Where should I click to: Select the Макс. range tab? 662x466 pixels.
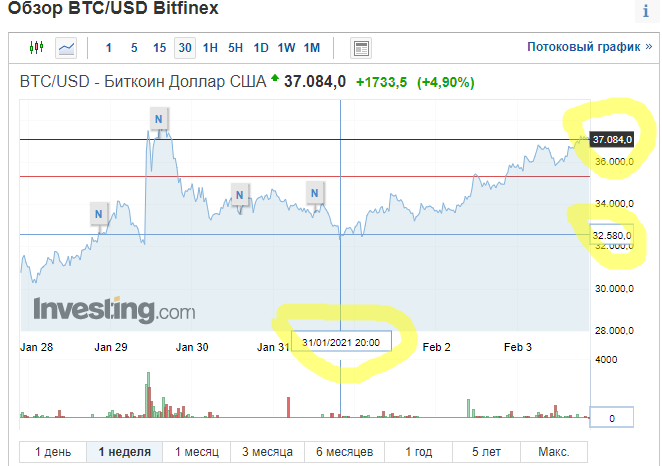coord(553,452)
